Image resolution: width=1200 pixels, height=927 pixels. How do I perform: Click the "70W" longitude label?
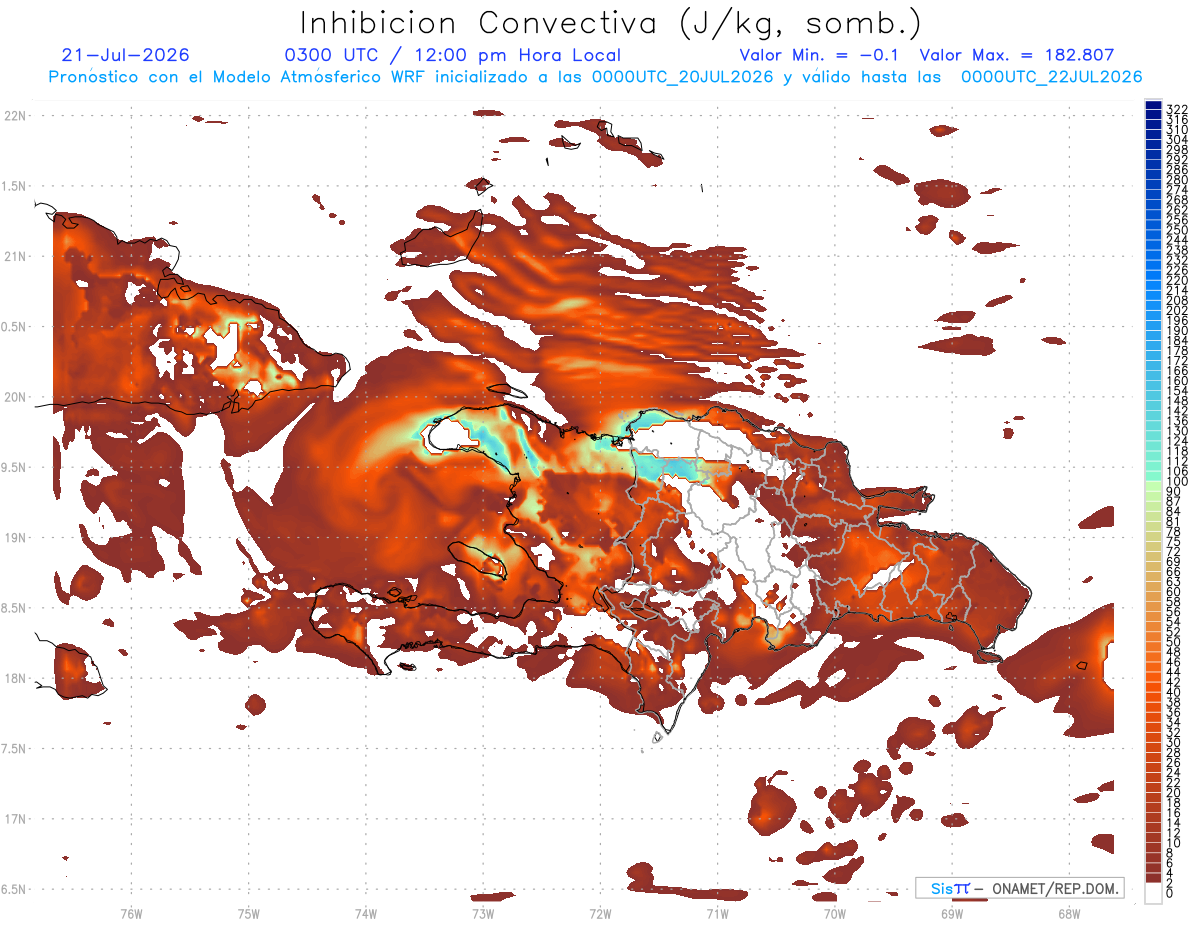tap(834, 913)
